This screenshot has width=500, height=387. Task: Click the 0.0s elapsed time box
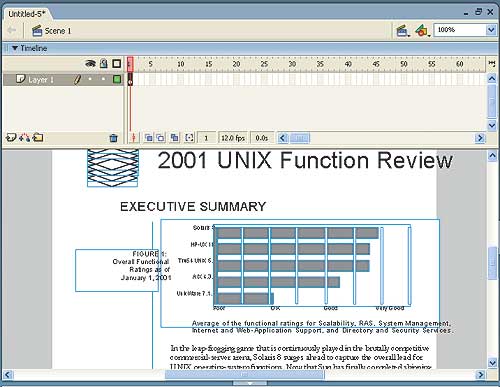(x=262, y=138)
